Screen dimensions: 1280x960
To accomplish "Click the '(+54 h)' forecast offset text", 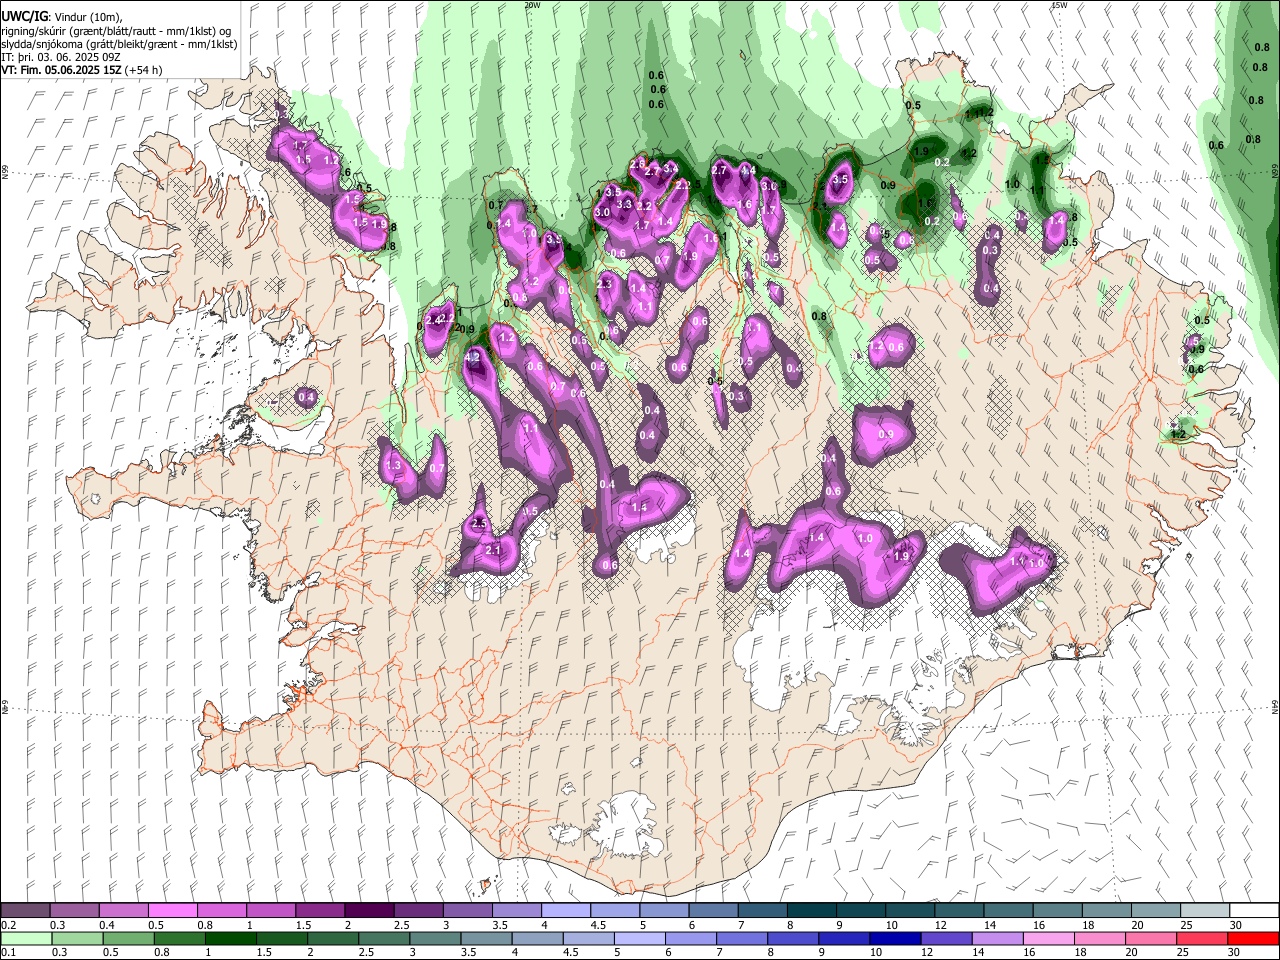I will tap(143, 70).
